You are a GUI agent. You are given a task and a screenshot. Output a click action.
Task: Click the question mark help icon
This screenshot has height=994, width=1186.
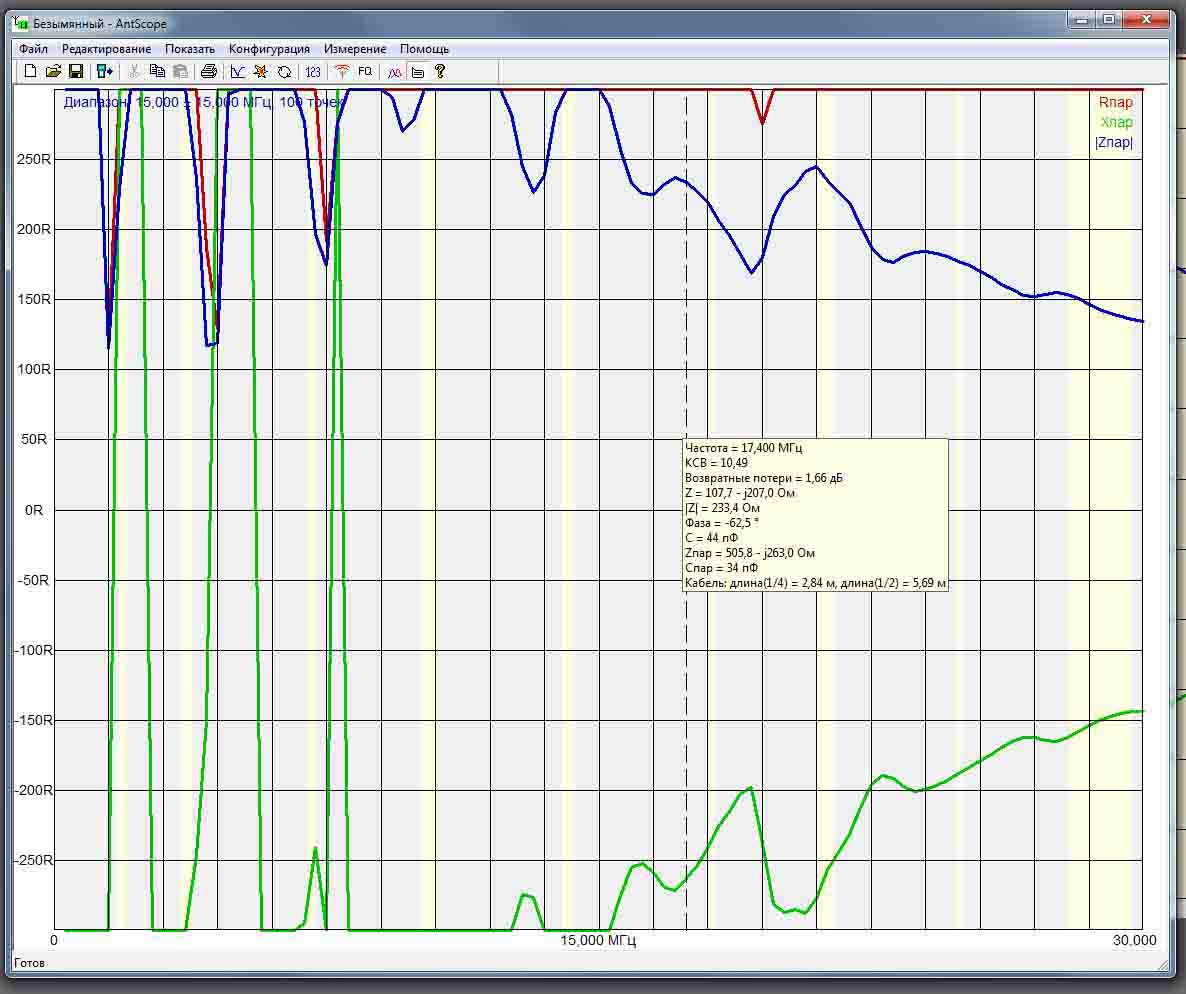[440, 72]
